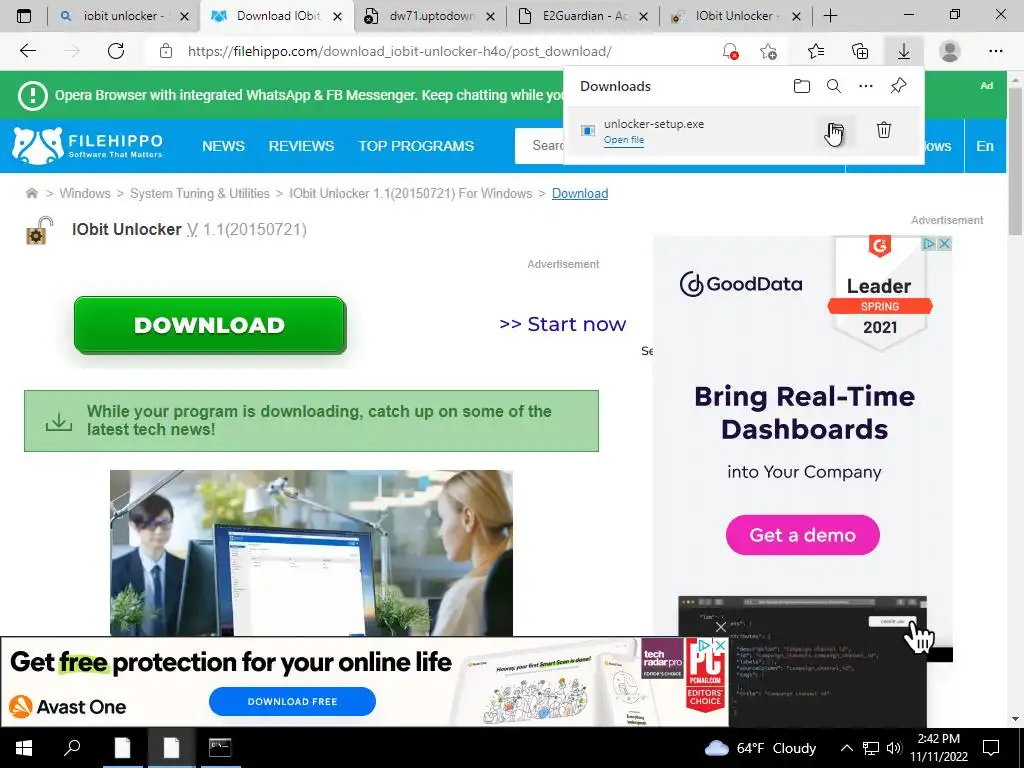The height and width of the screenshot is (768, 1024).
Task: Show unlocker-setup.exe in folder
Action: [835, 130]
